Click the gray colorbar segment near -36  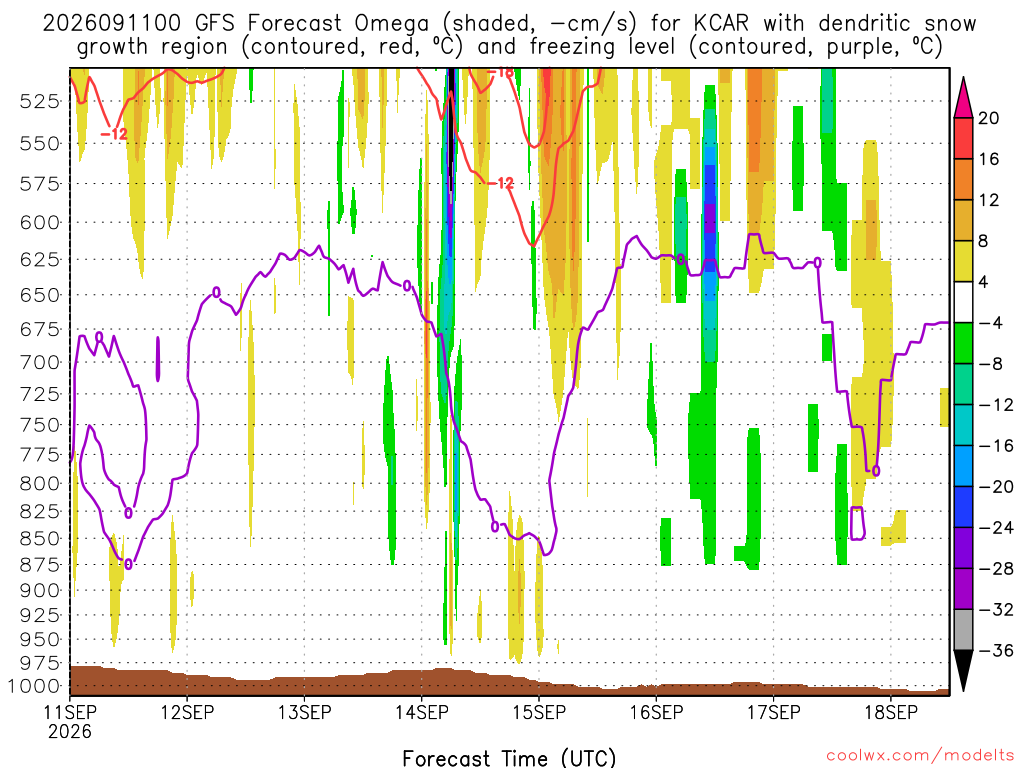click(963, 630)
